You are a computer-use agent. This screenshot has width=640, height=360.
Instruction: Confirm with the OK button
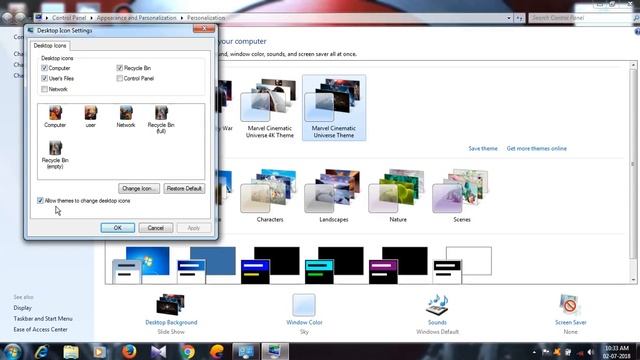[x=118, y=228]
